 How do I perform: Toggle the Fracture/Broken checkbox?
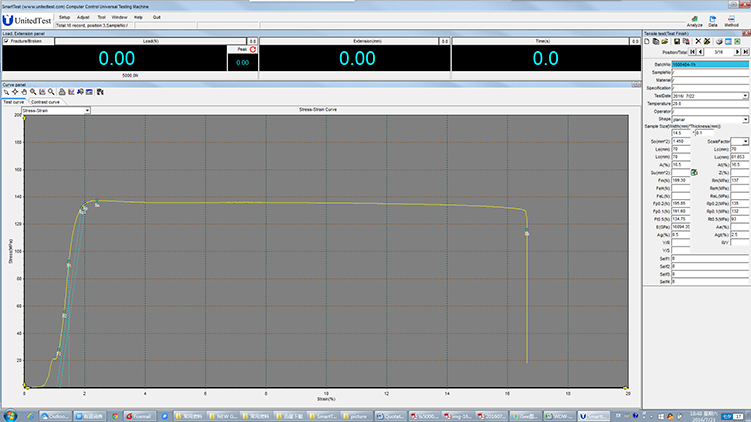(7, 41)
